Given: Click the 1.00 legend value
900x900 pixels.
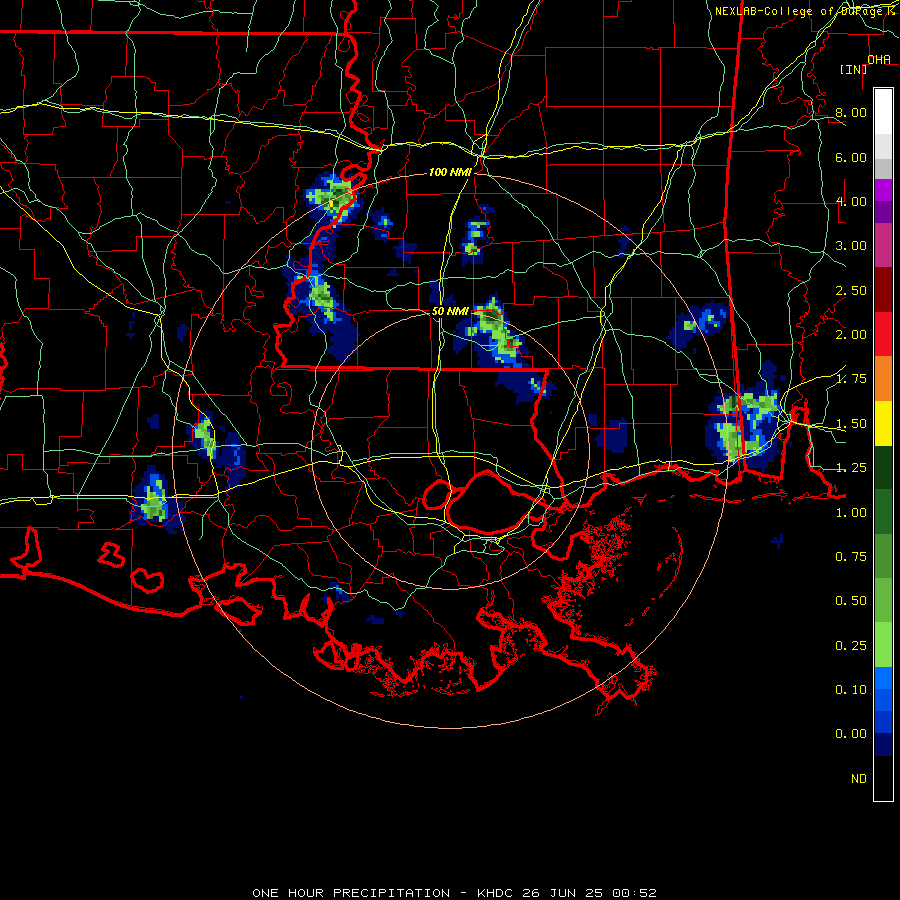Looking at the screenshot, I should pos(851,513).
